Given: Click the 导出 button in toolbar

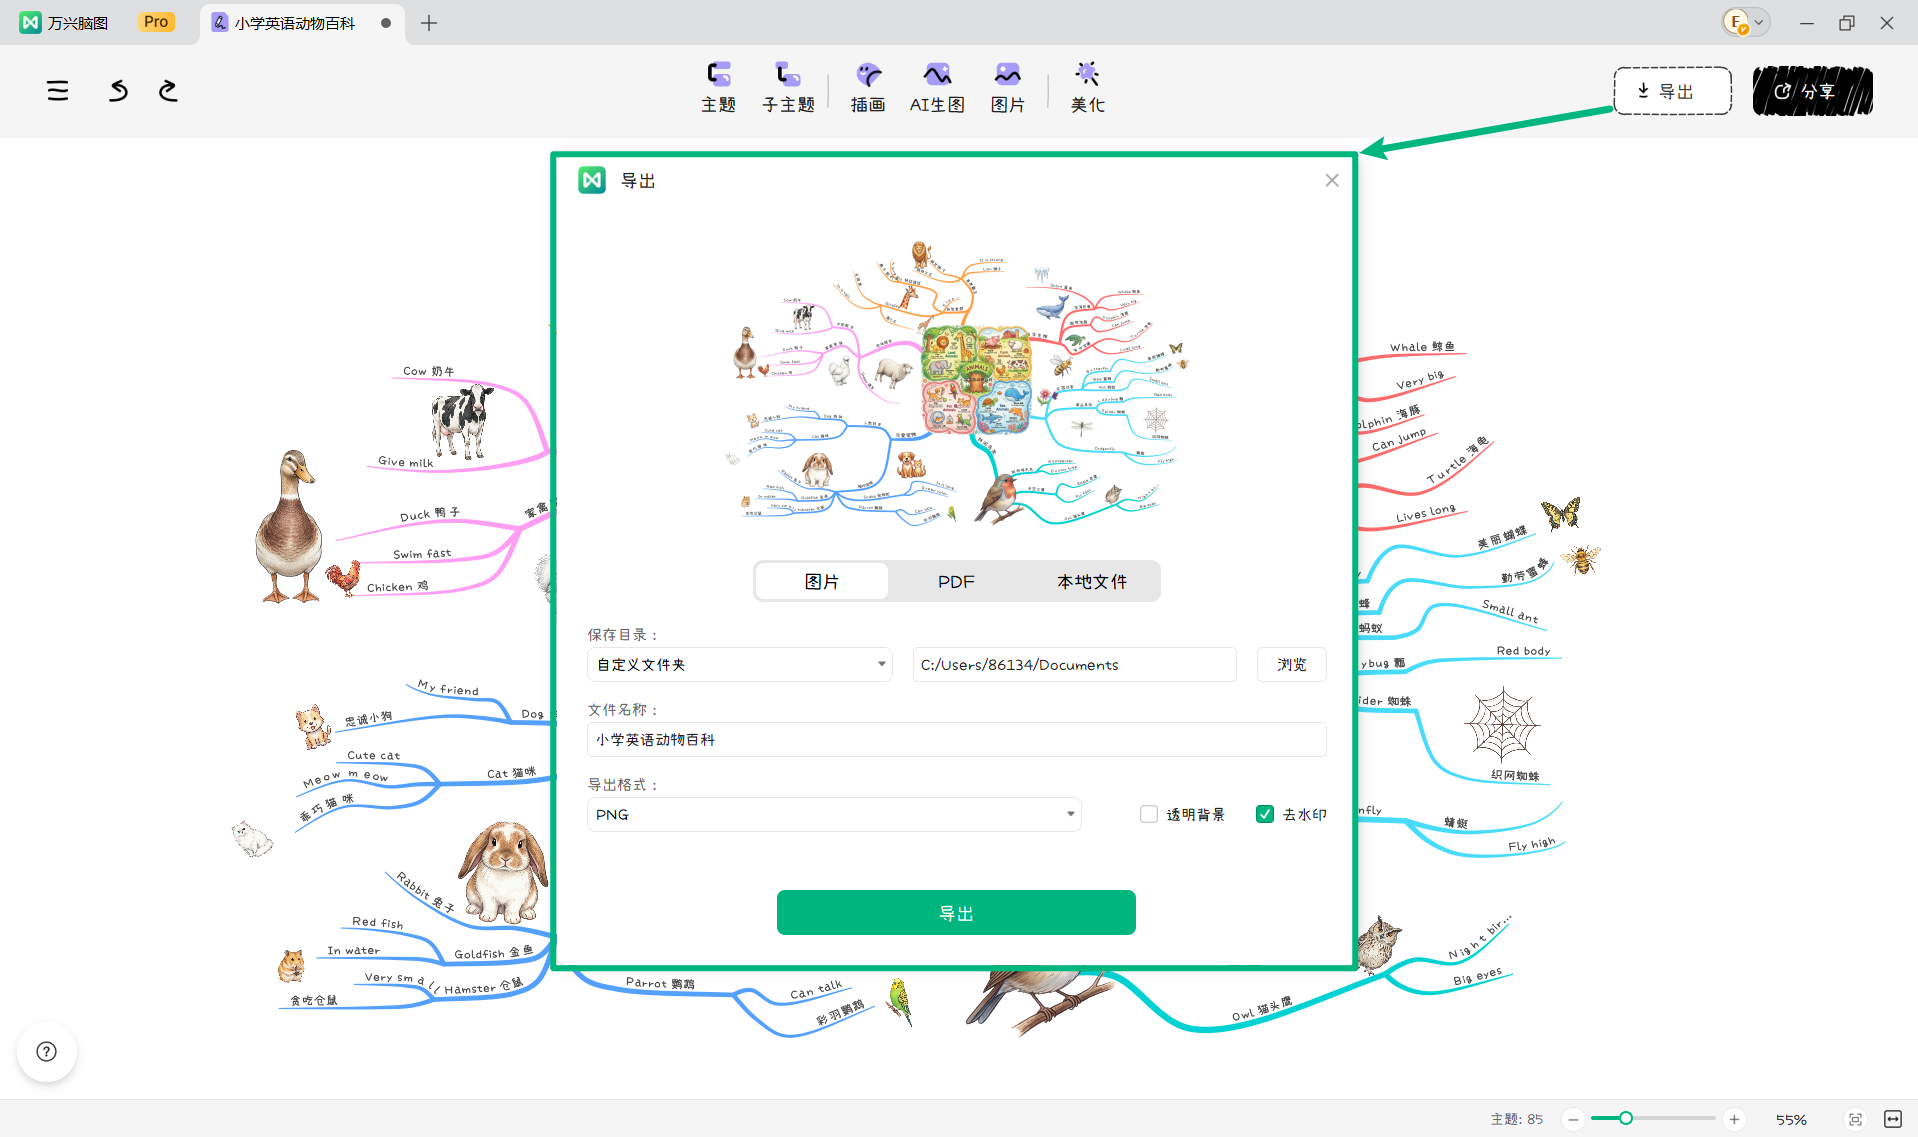Looking at the screenshot, I should click(x=1672, y=91).
